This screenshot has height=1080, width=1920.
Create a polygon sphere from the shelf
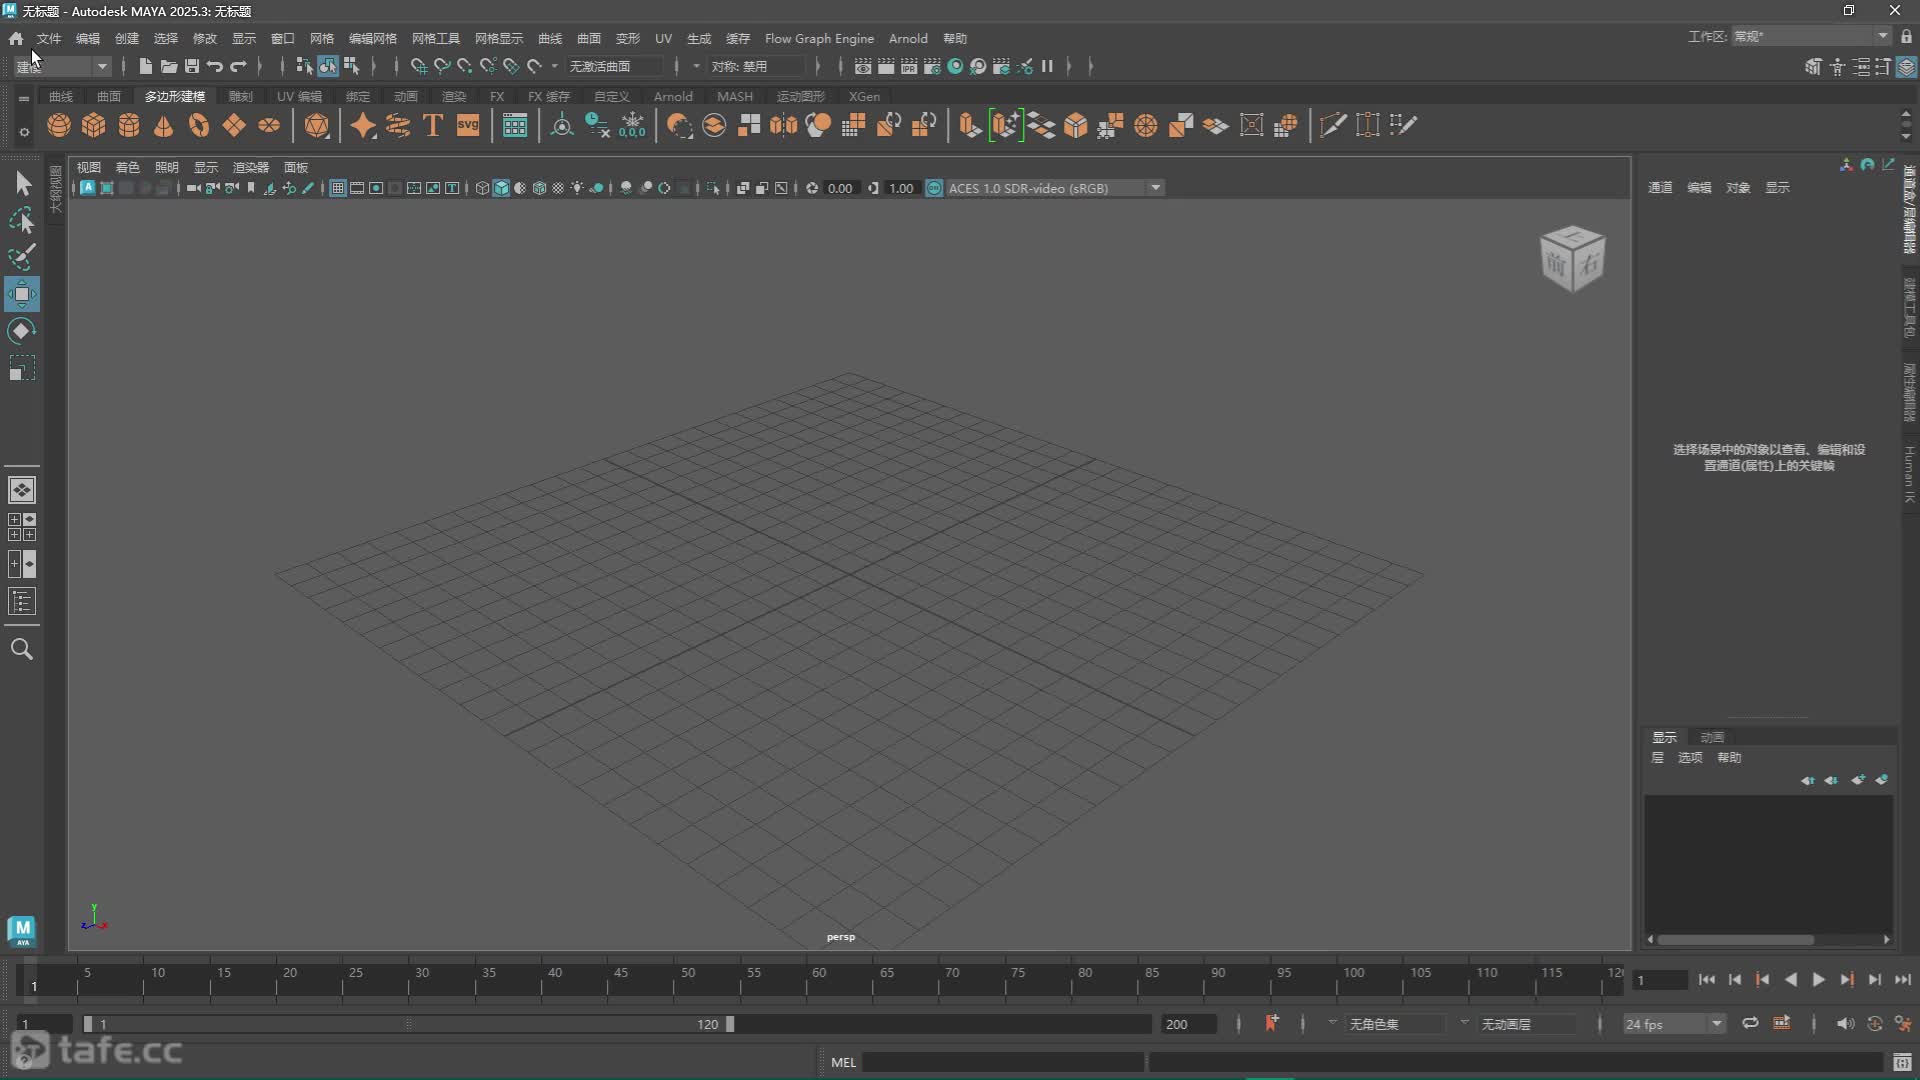pyautogui.click(x=59, y=126)
